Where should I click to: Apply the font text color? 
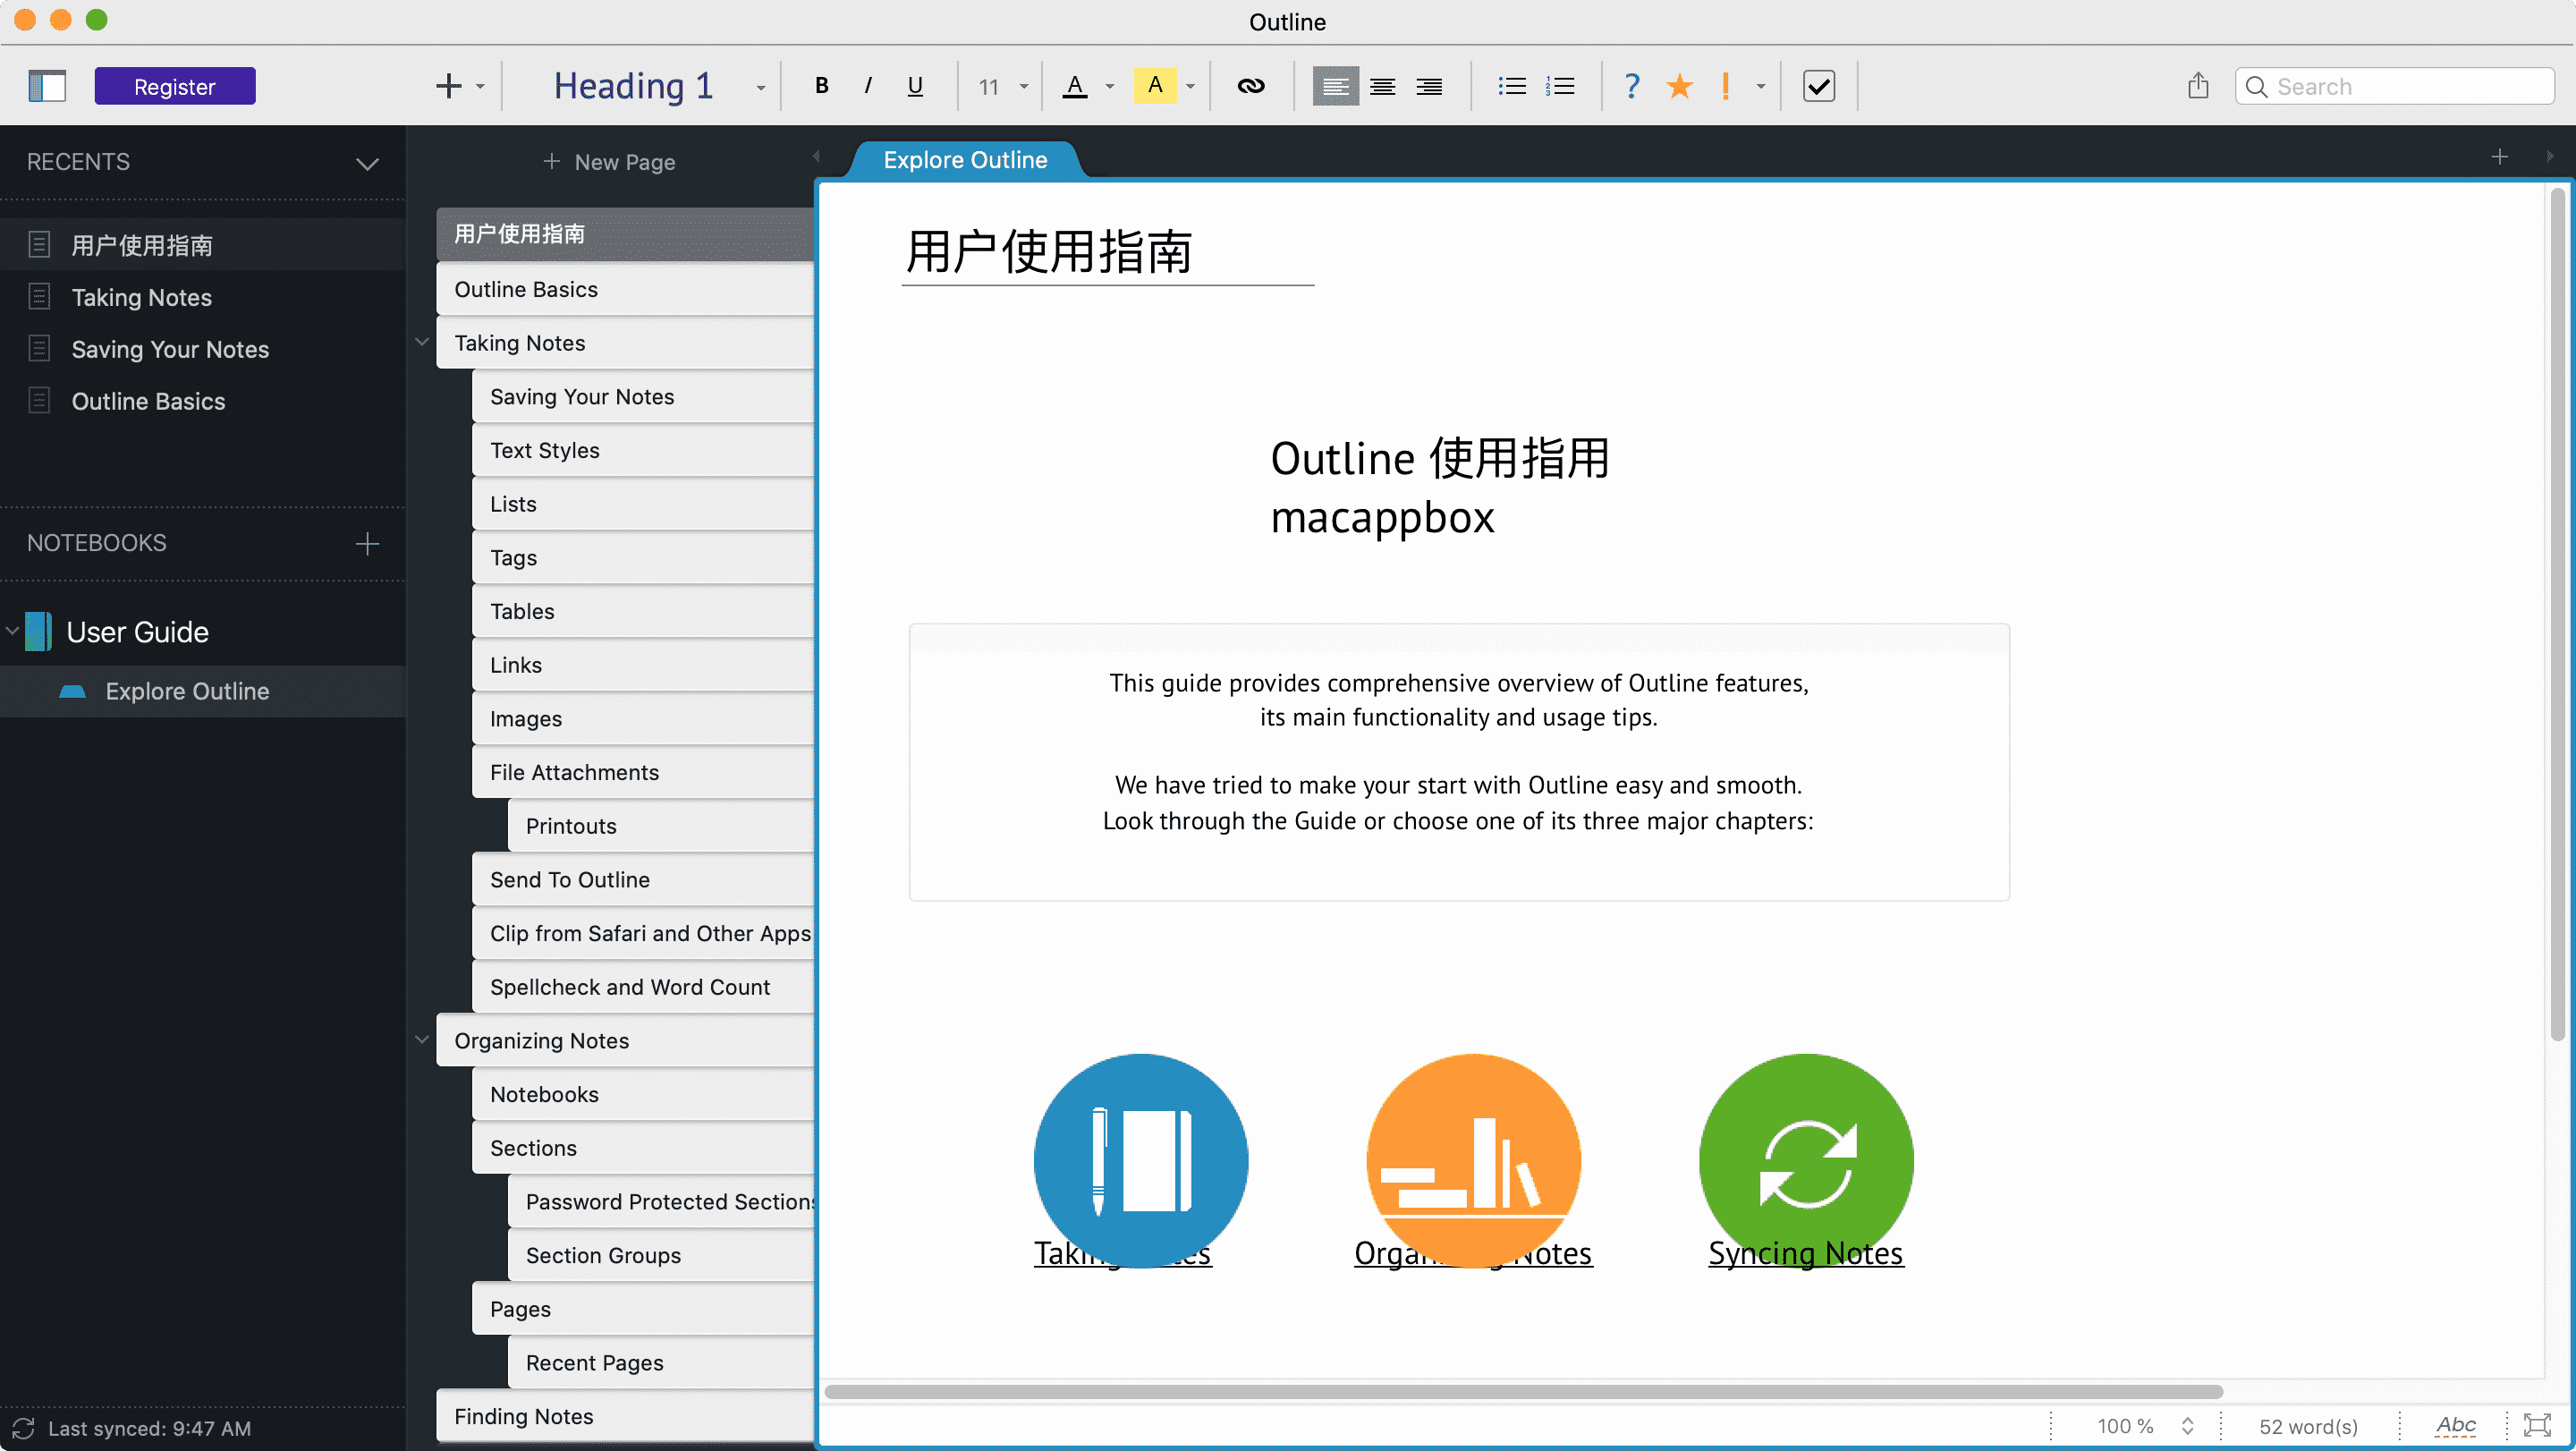point(1075,86)
